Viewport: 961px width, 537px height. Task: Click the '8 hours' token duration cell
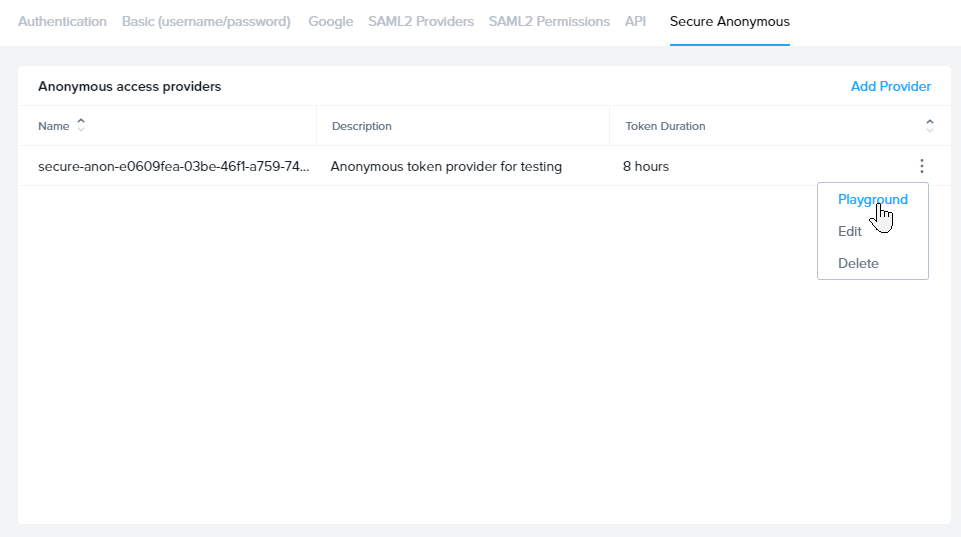(x=646, y=166)
